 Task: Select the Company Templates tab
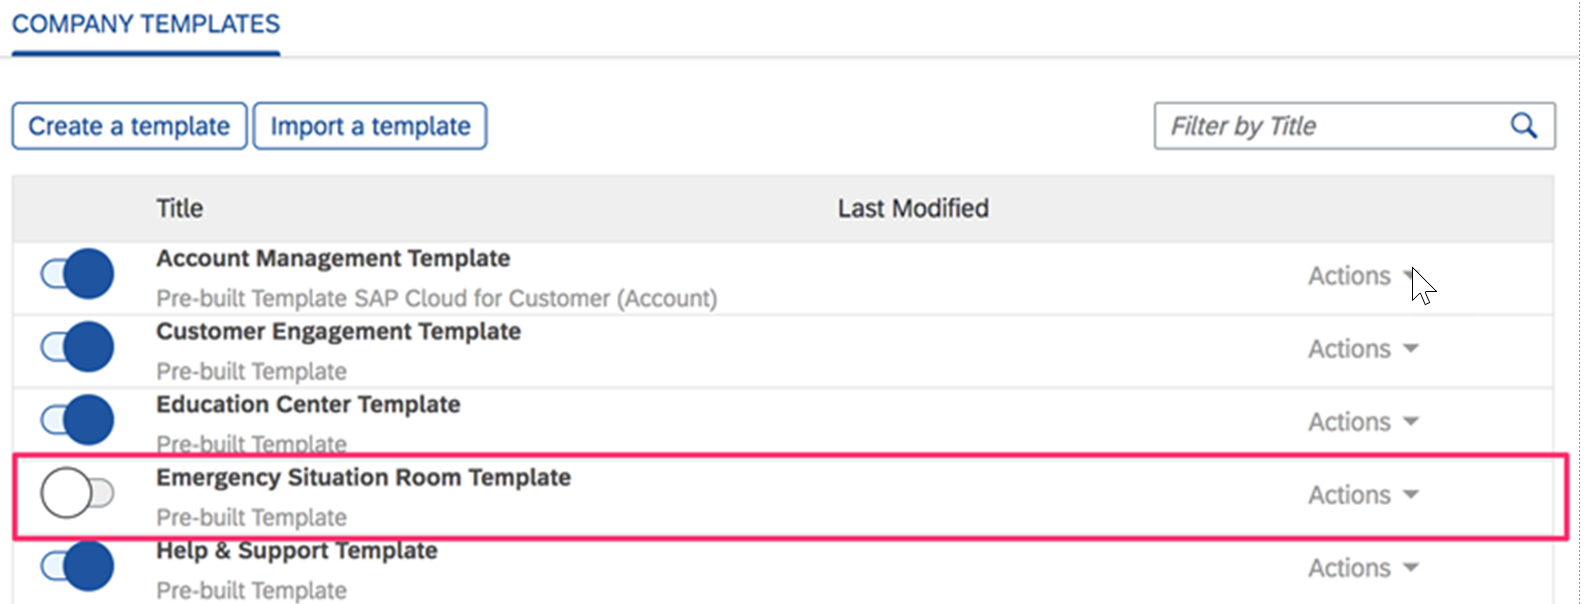(x=146, y=25)
